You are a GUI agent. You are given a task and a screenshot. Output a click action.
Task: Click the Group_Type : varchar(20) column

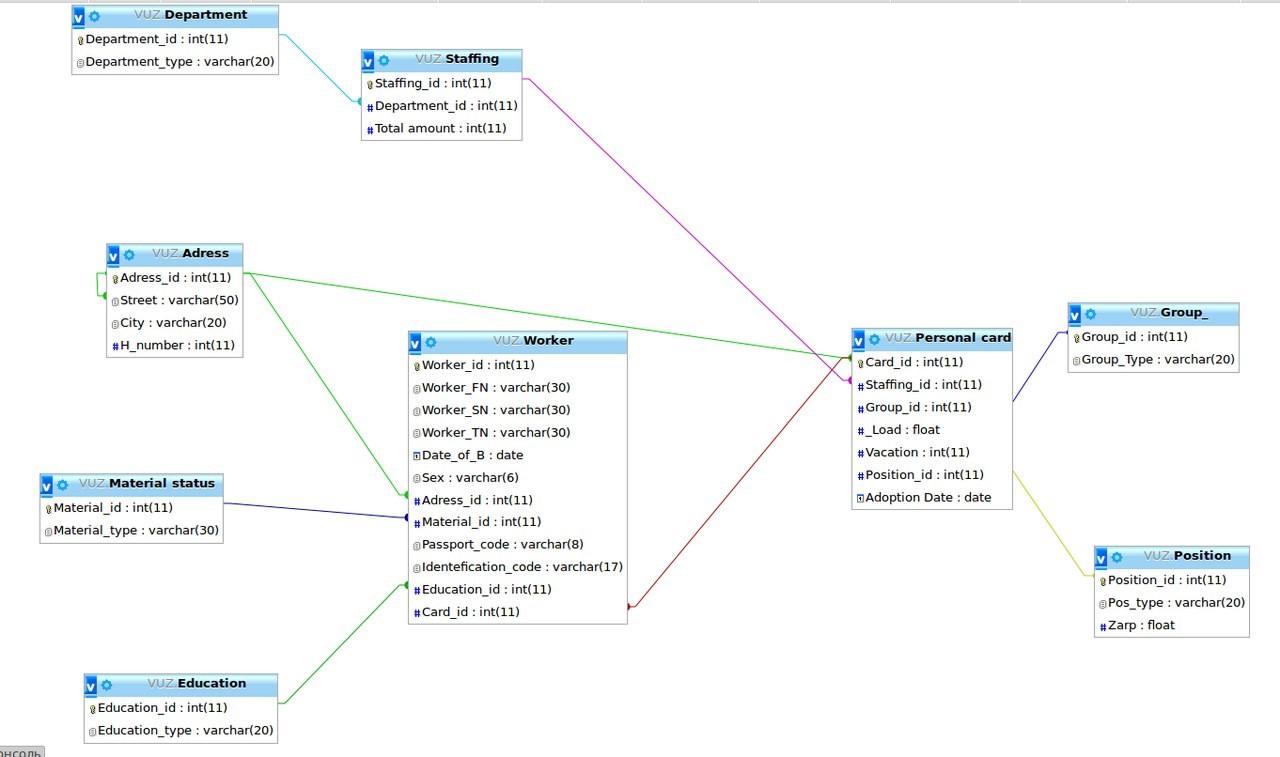tap(1154, 360)
